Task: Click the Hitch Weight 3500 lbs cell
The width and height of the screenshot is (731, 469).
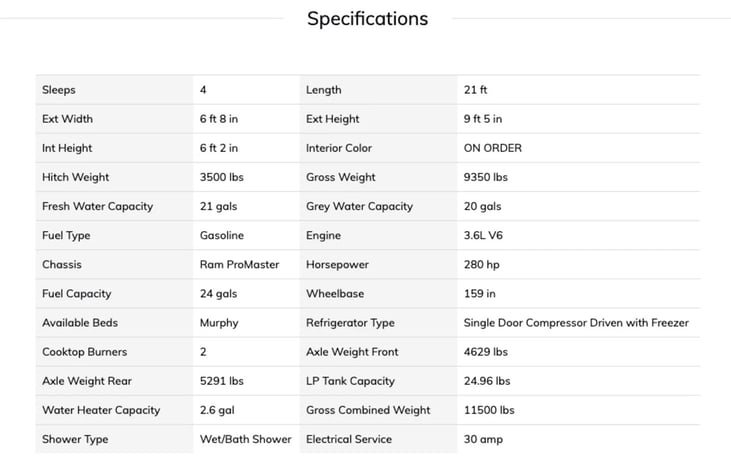Action: 222,177
